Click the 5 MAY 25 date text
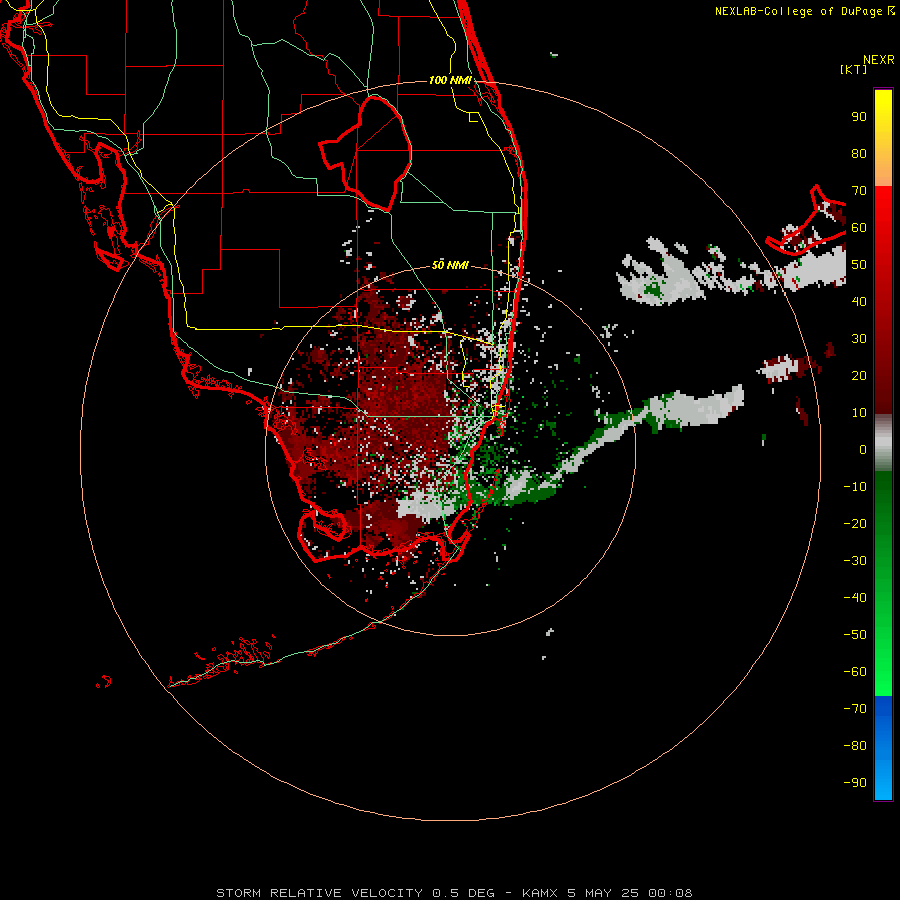The height and width of the screenshot is (900, 900). 603,893
